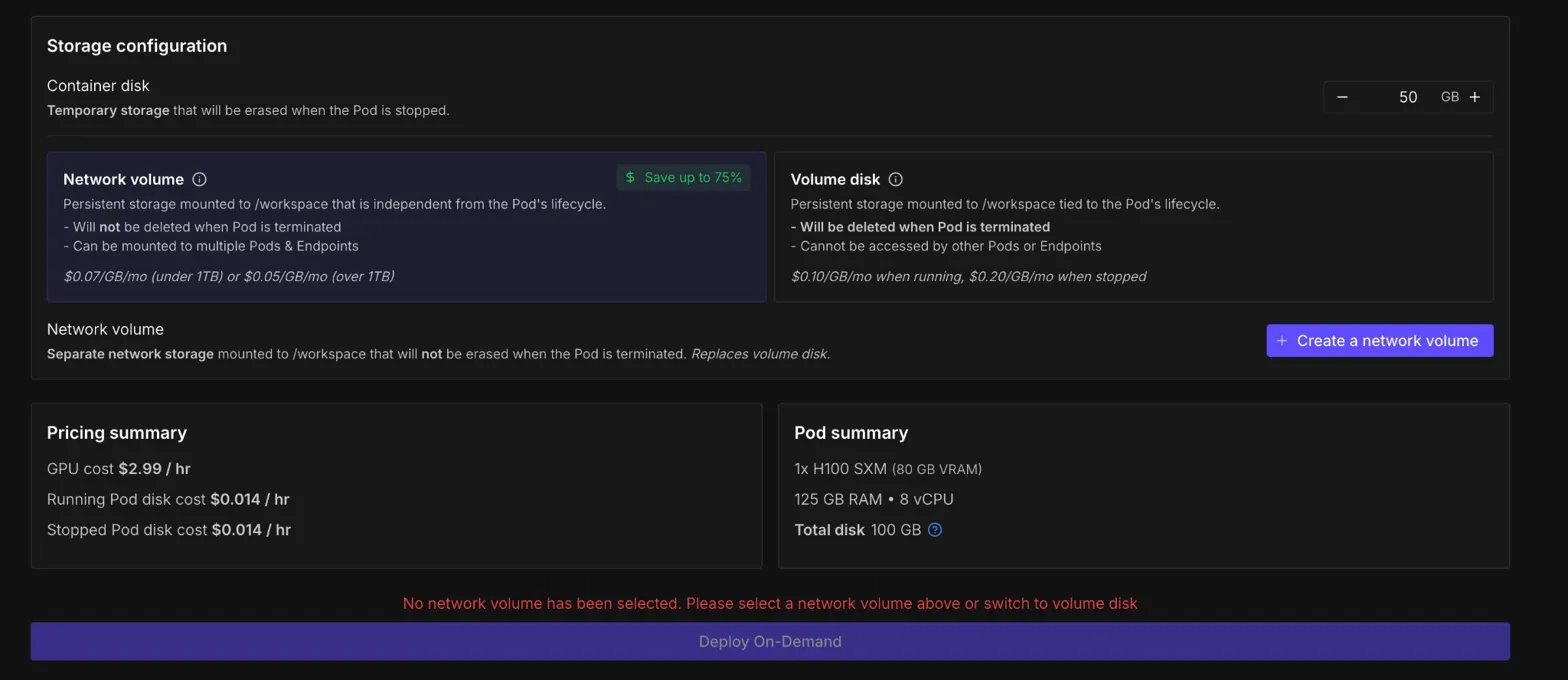1568x680 pixels.
Task: Click the GB unit label beside disk size
Action: coord(1450,97)
